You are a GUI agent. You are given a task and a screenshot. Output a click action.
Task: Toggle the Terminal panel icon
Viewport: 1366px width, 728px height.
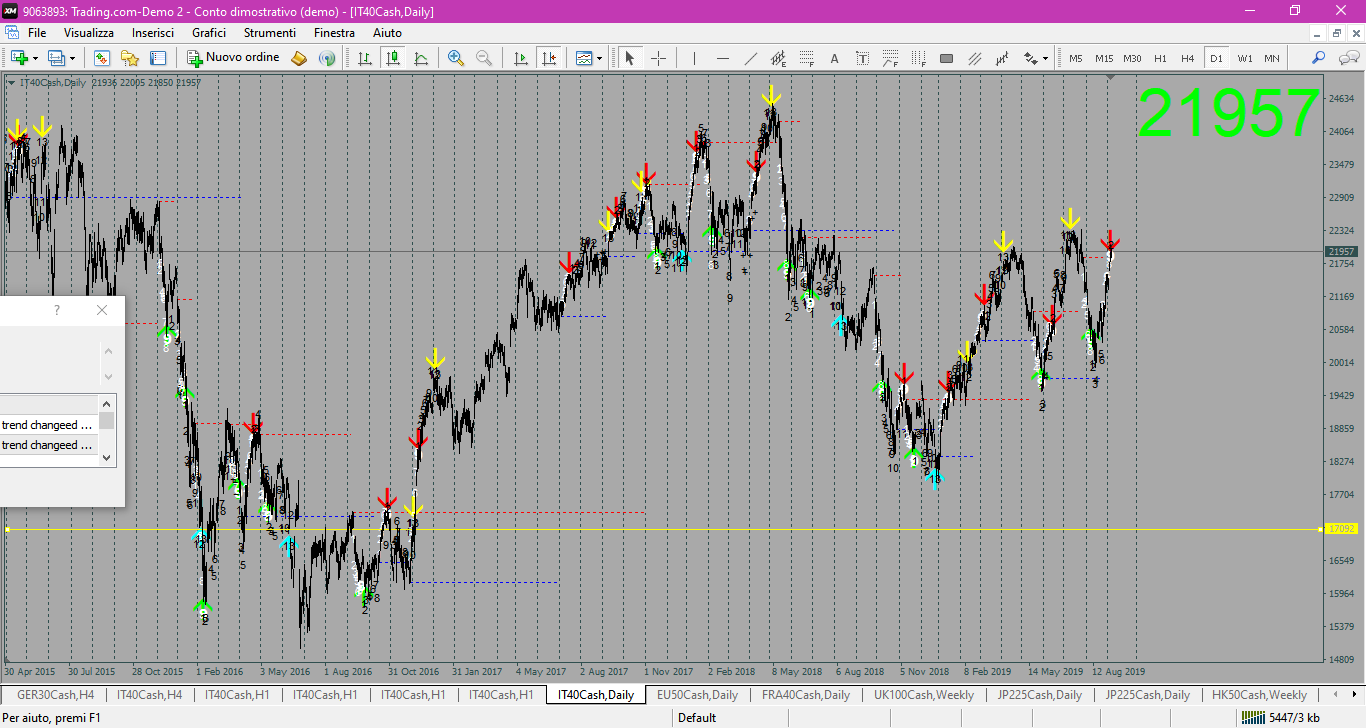click(158, 58)
